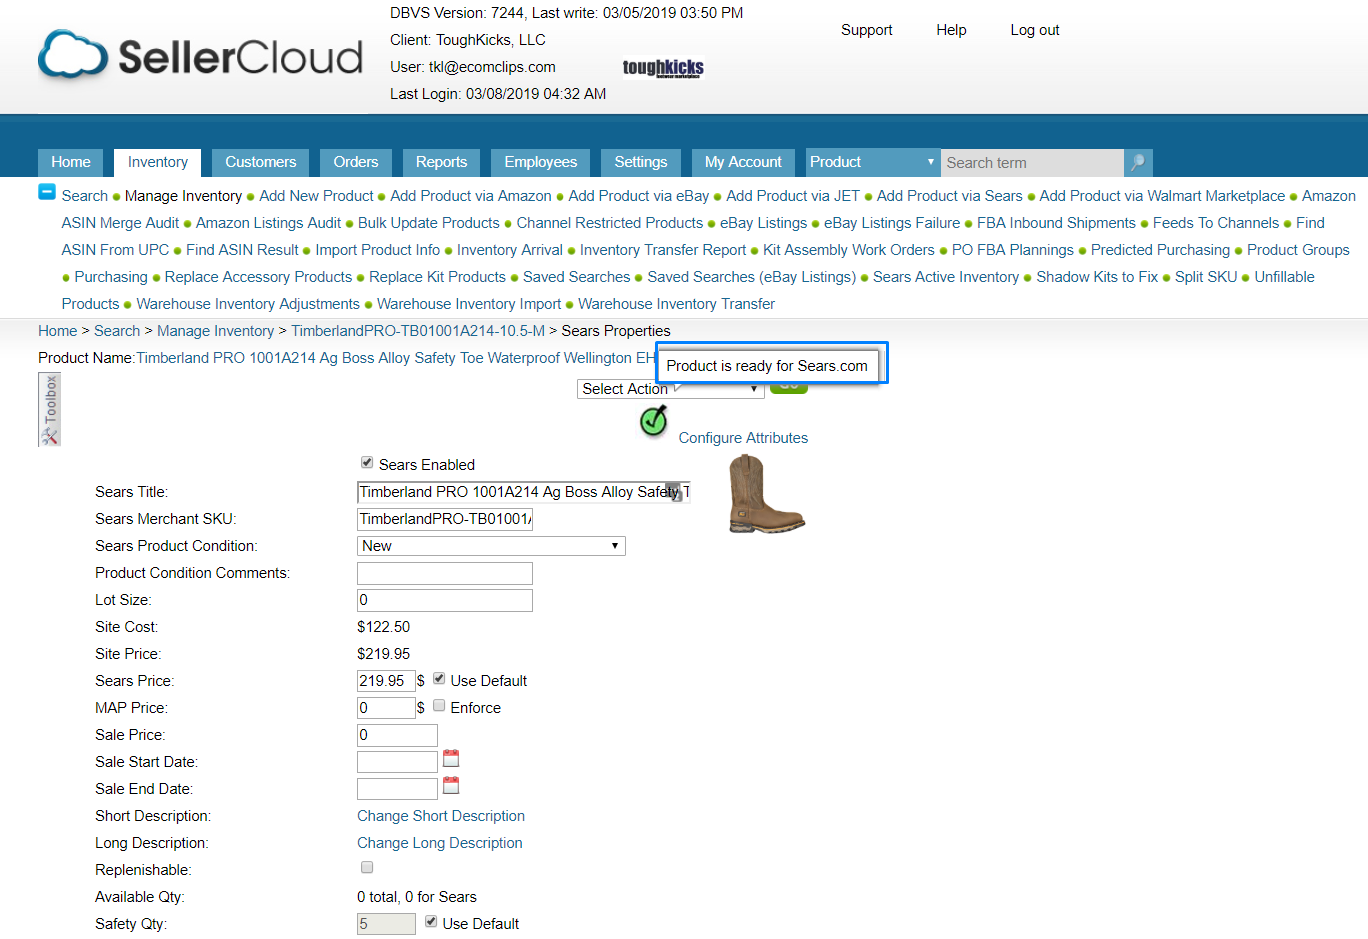Open Sale Start Date calendar icon
This screenshot has height=939, width=1368.
tap(451, 758)
